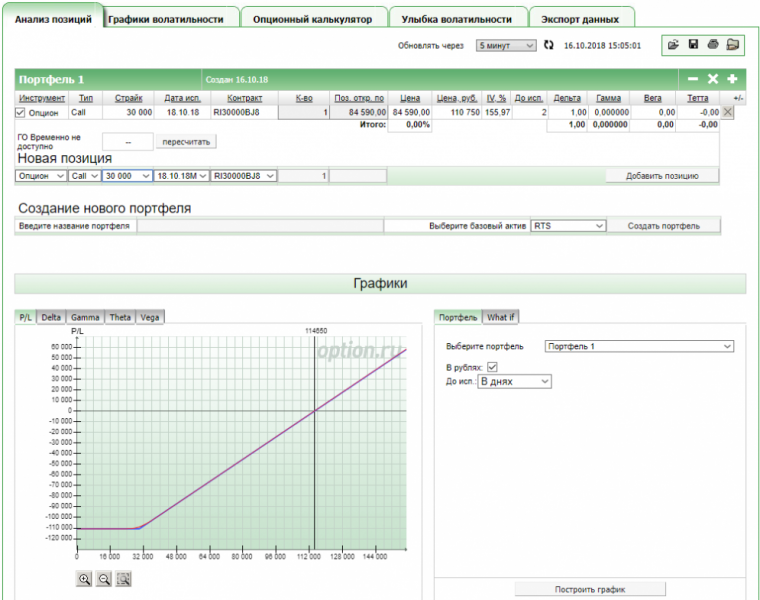The height and width of the screenshot is (600, 760).
Task: Open the Call option type dropdown
Action: tap(84, 176)
